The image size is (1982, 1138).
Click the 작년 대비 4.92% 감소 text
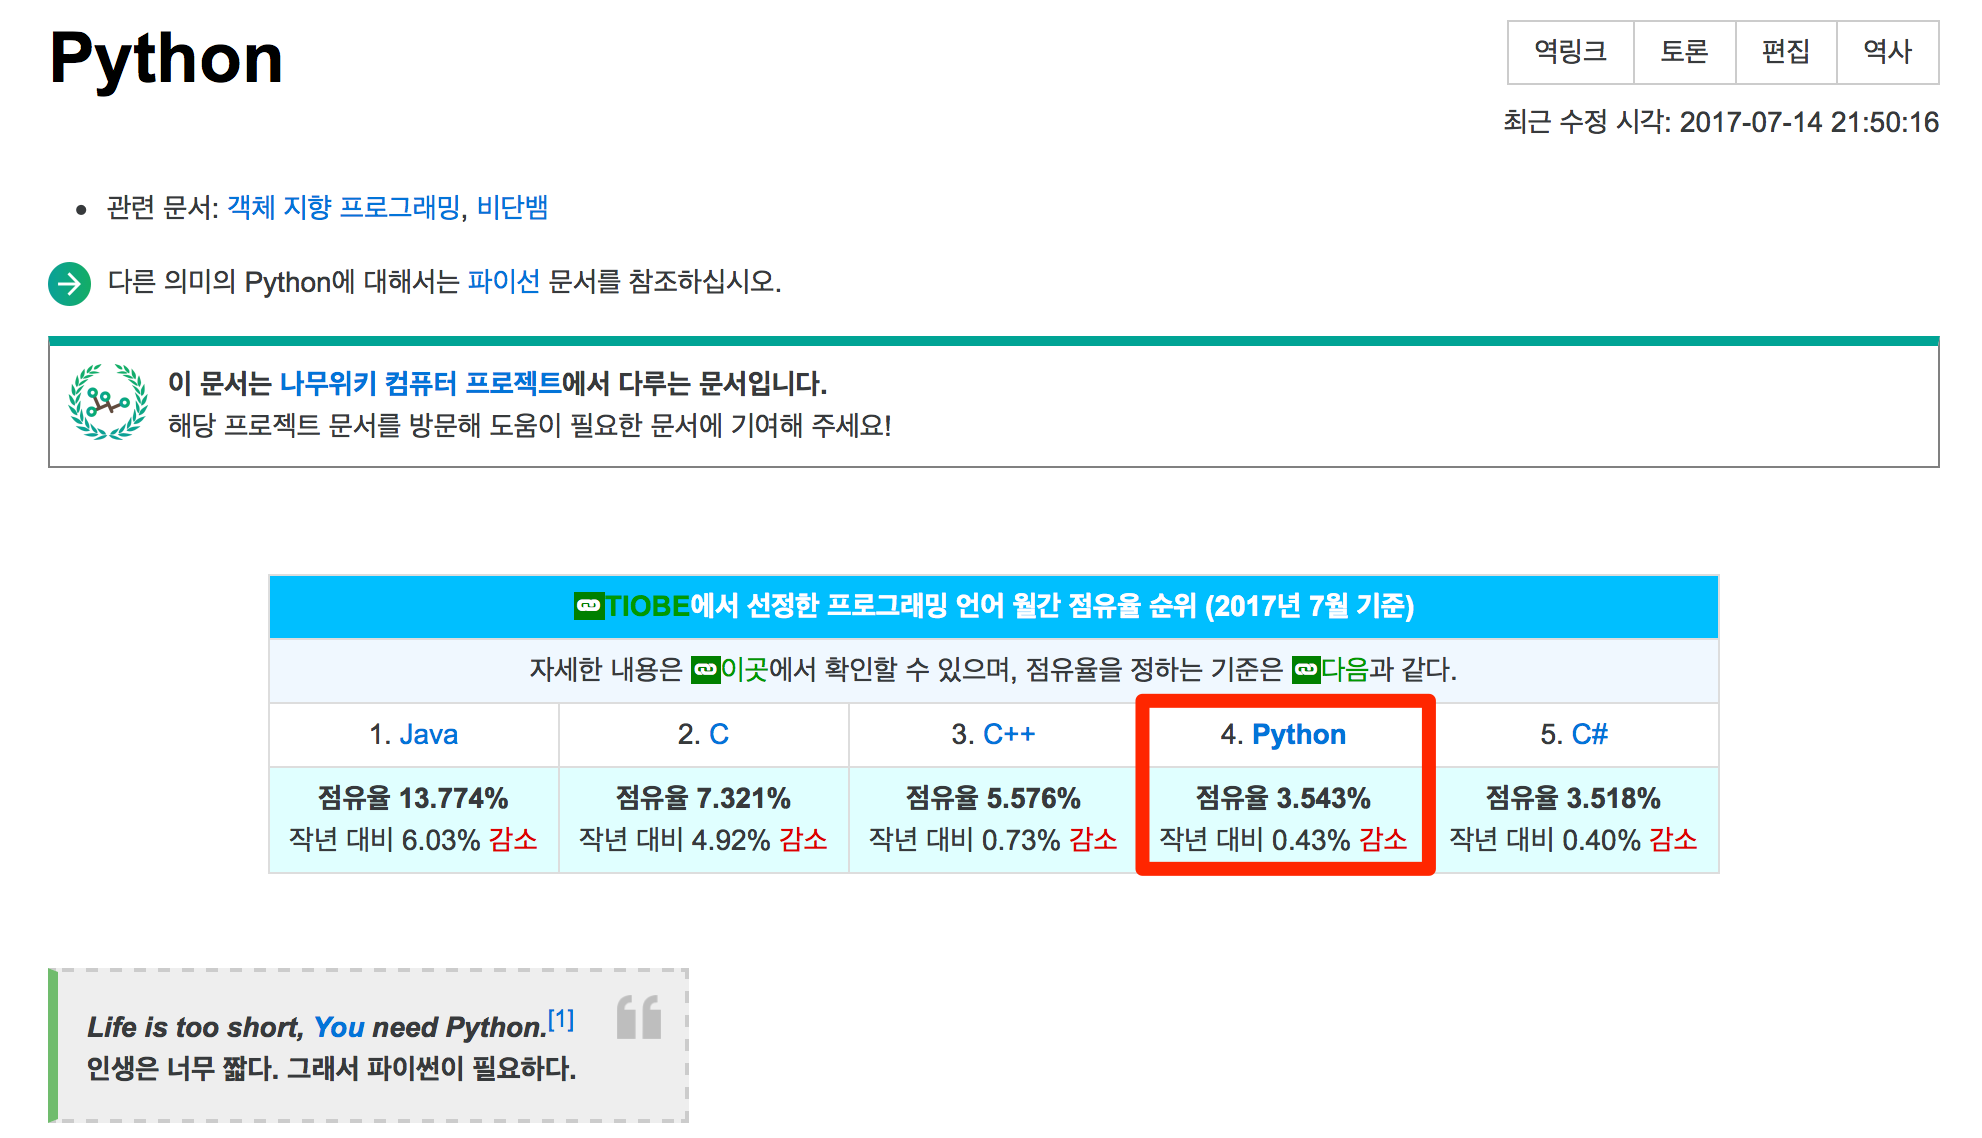tap(703, 840)
